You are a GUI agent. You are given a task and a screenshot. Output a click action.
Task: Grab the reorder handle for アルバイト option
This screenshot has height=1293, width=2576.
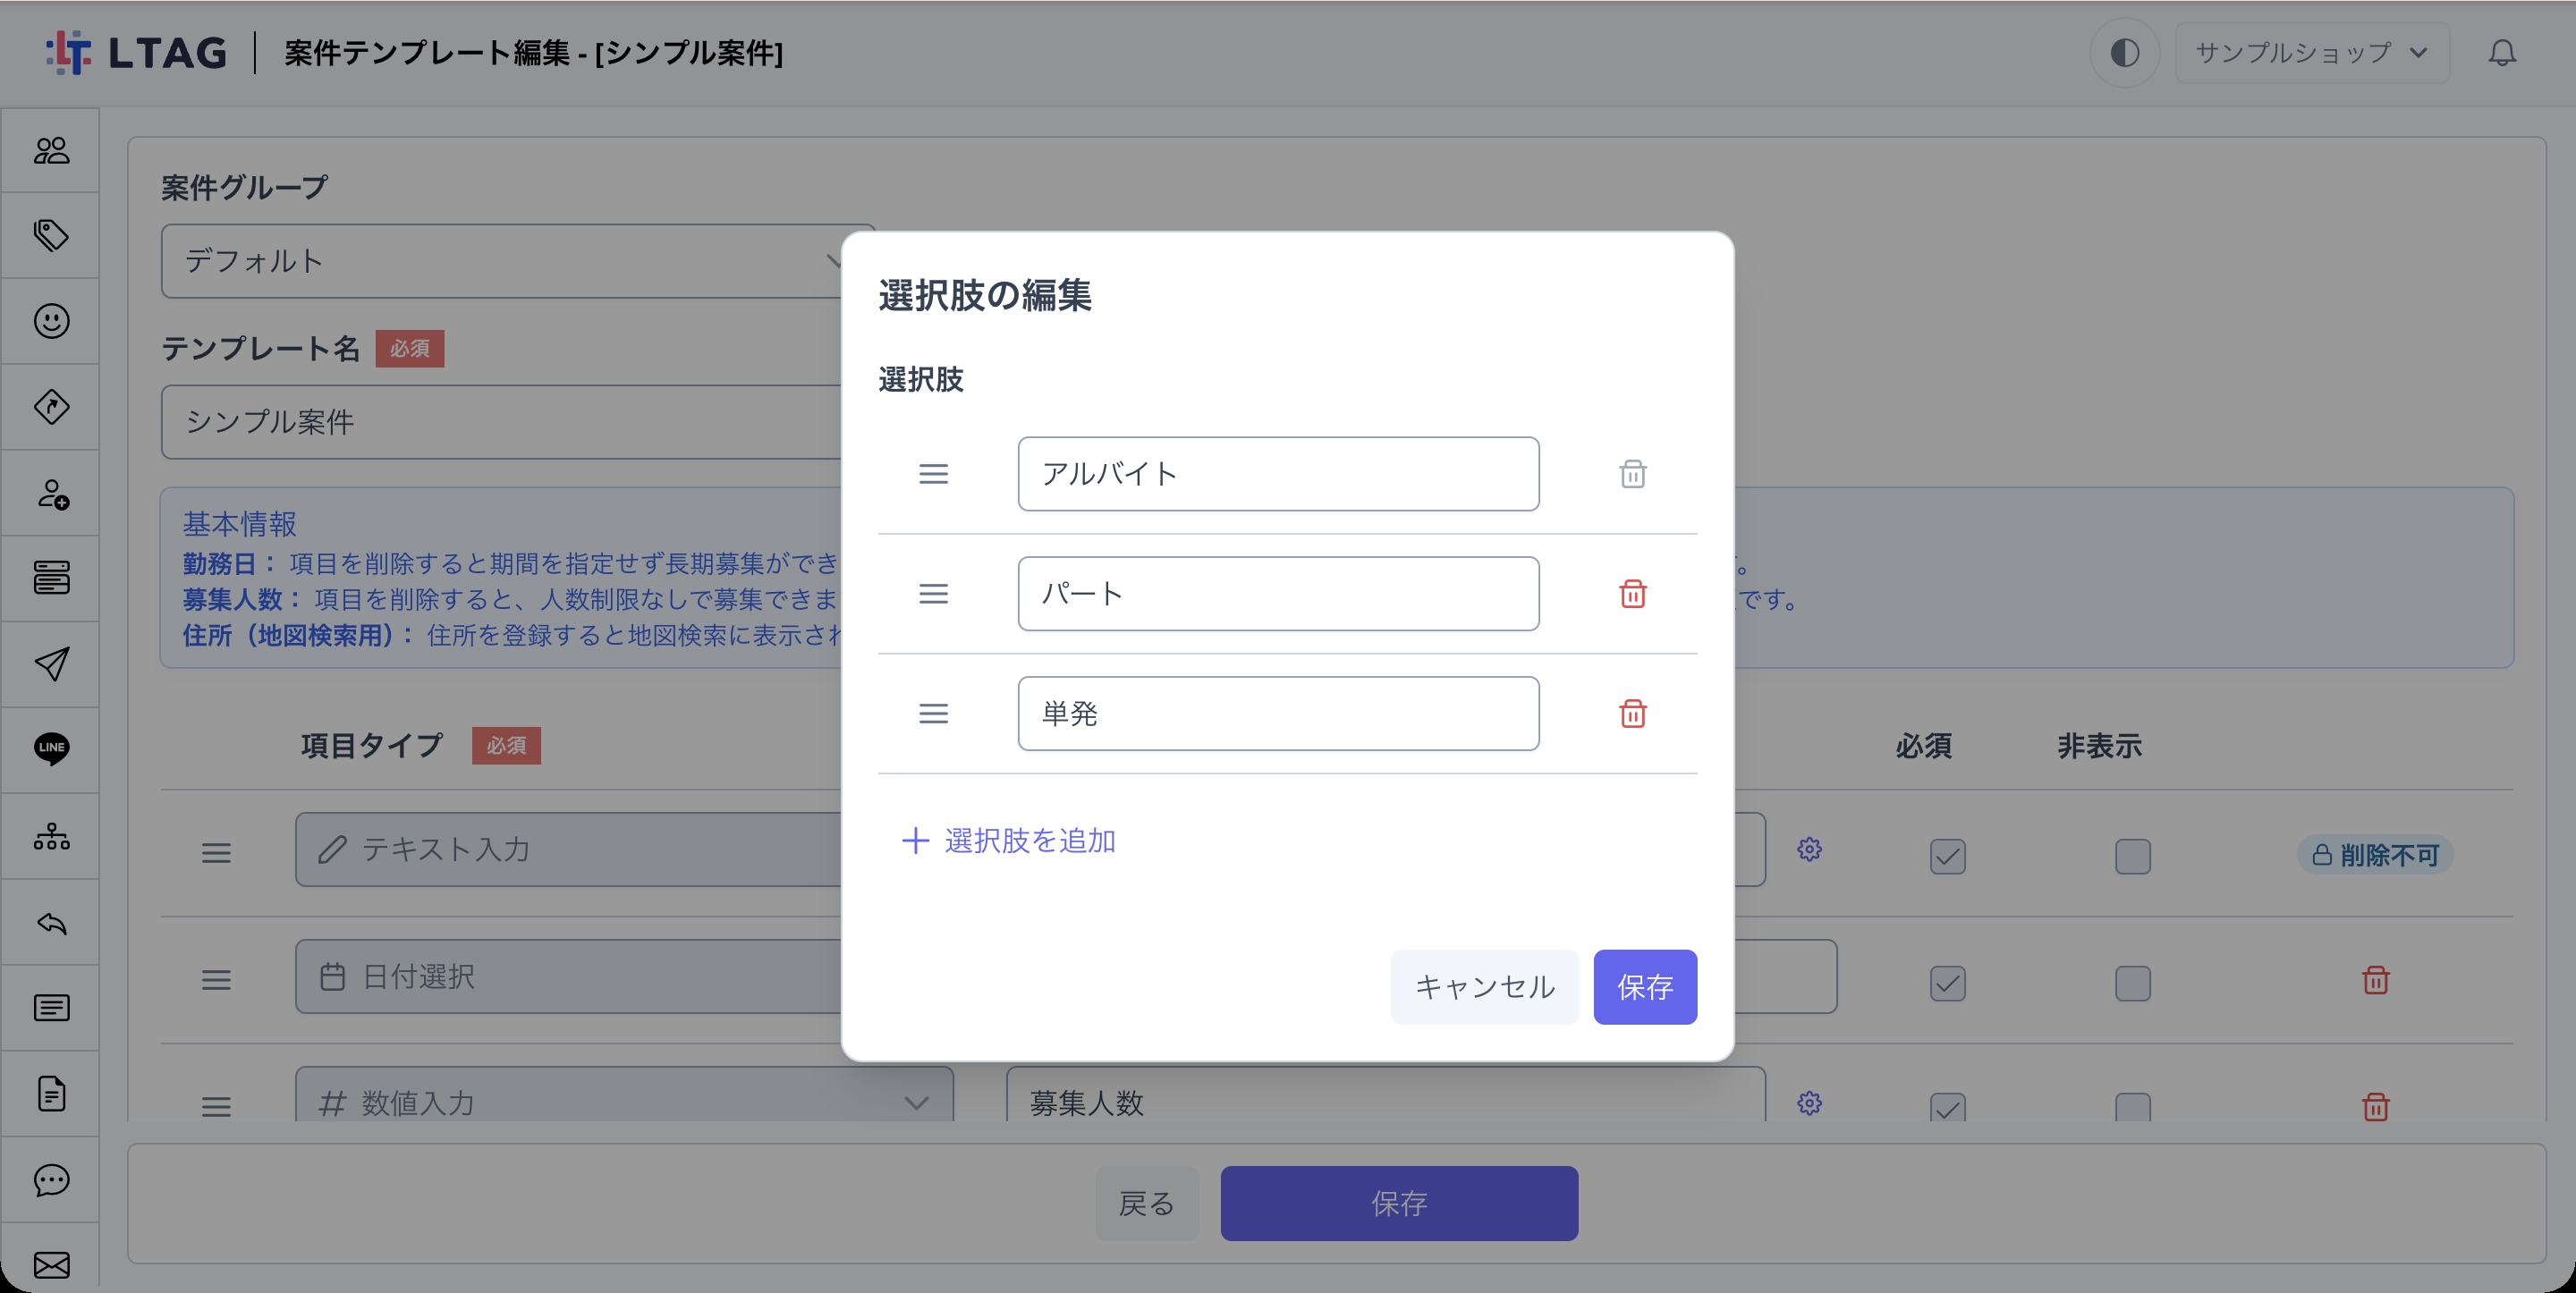(x=933, y=474)
